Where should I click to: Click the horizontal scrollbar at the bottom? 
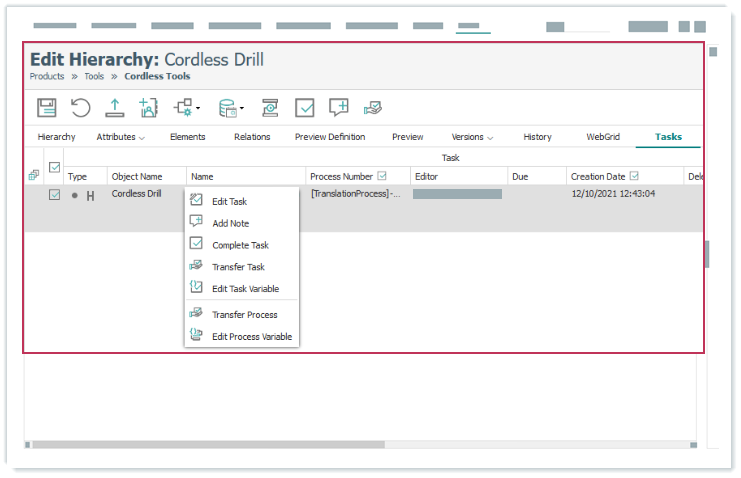tap(360, 444)
